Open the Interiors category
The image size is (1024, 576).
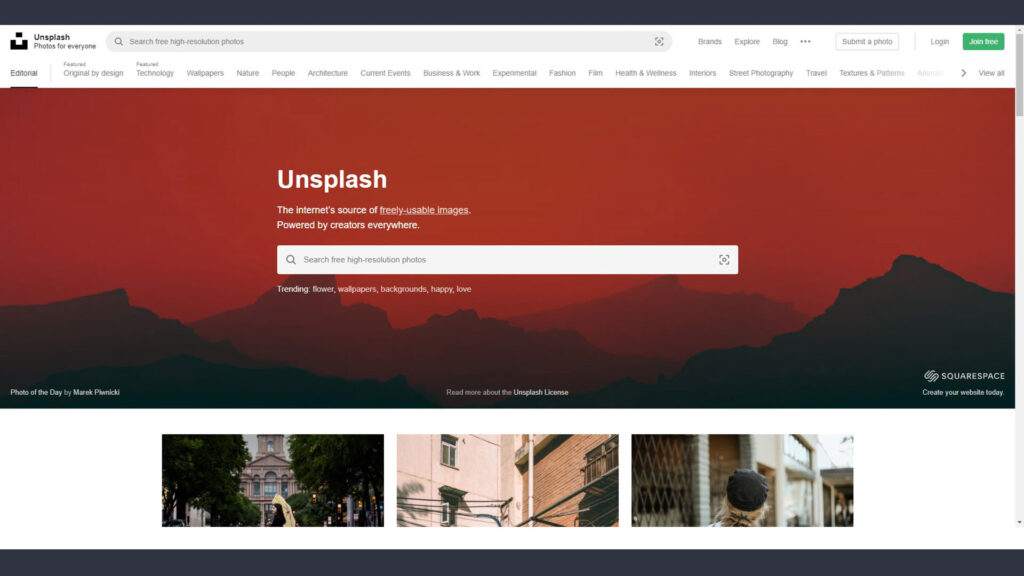point(703,73)
